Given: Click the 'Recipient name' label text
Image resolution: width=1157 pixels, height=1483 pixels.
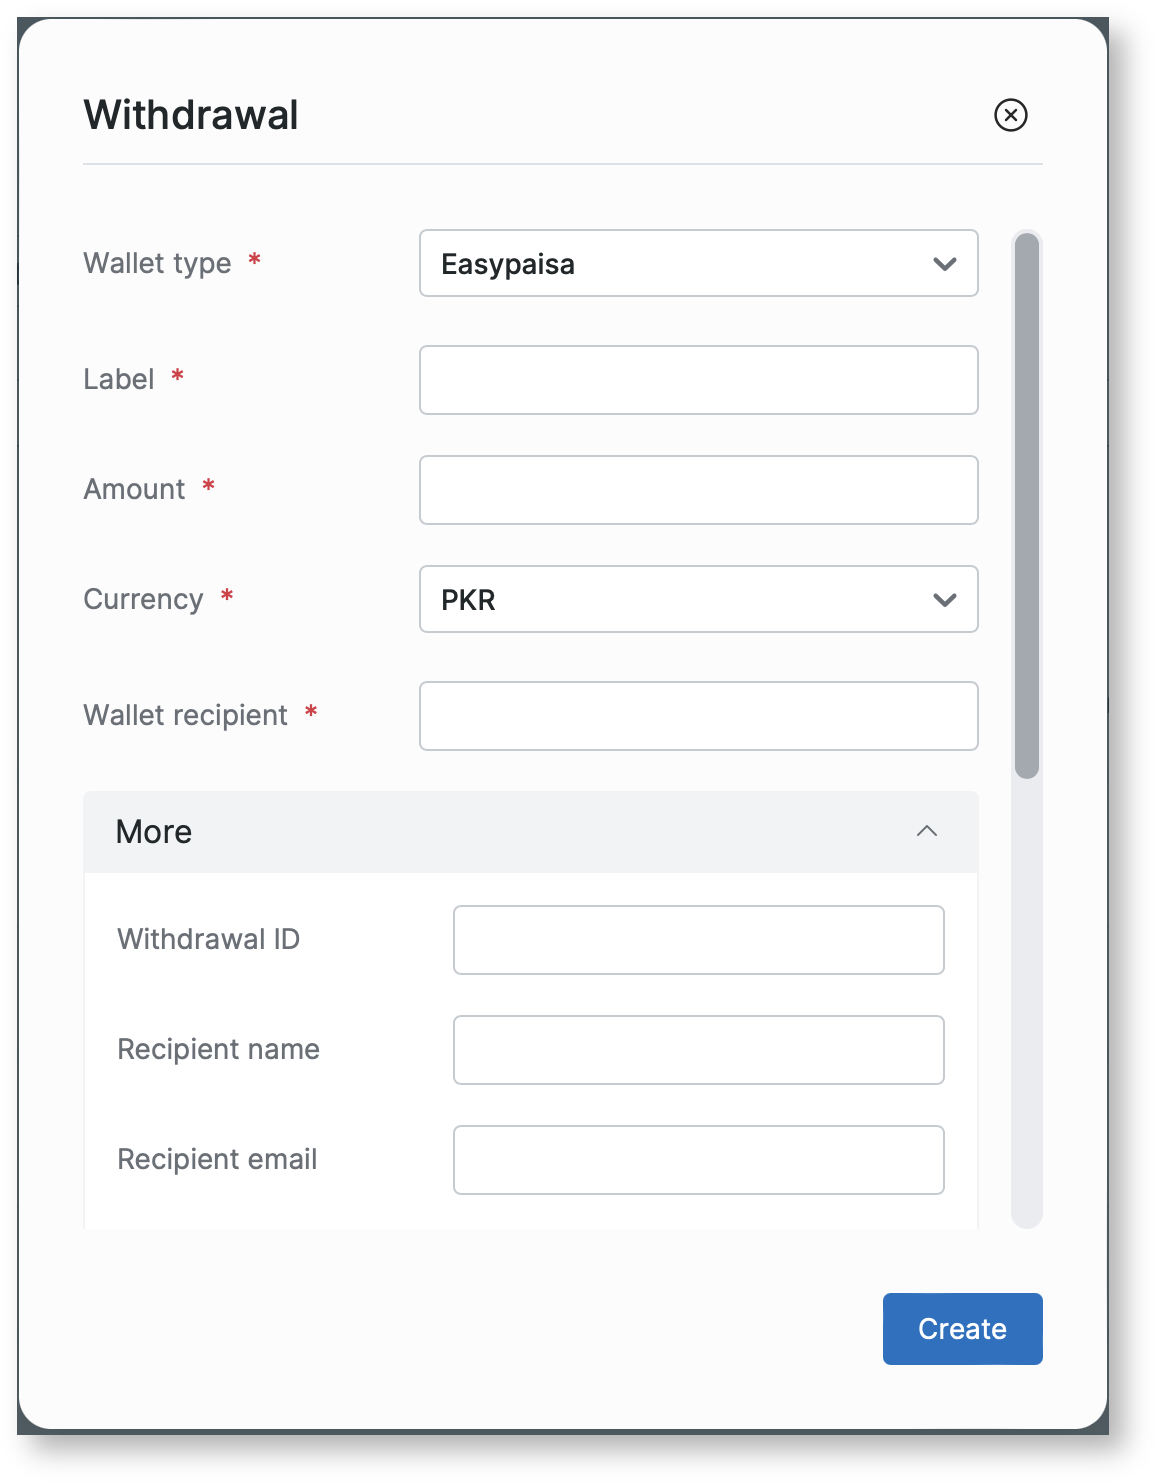Looking at the screenshot, I should click(x=218, y=1049).
